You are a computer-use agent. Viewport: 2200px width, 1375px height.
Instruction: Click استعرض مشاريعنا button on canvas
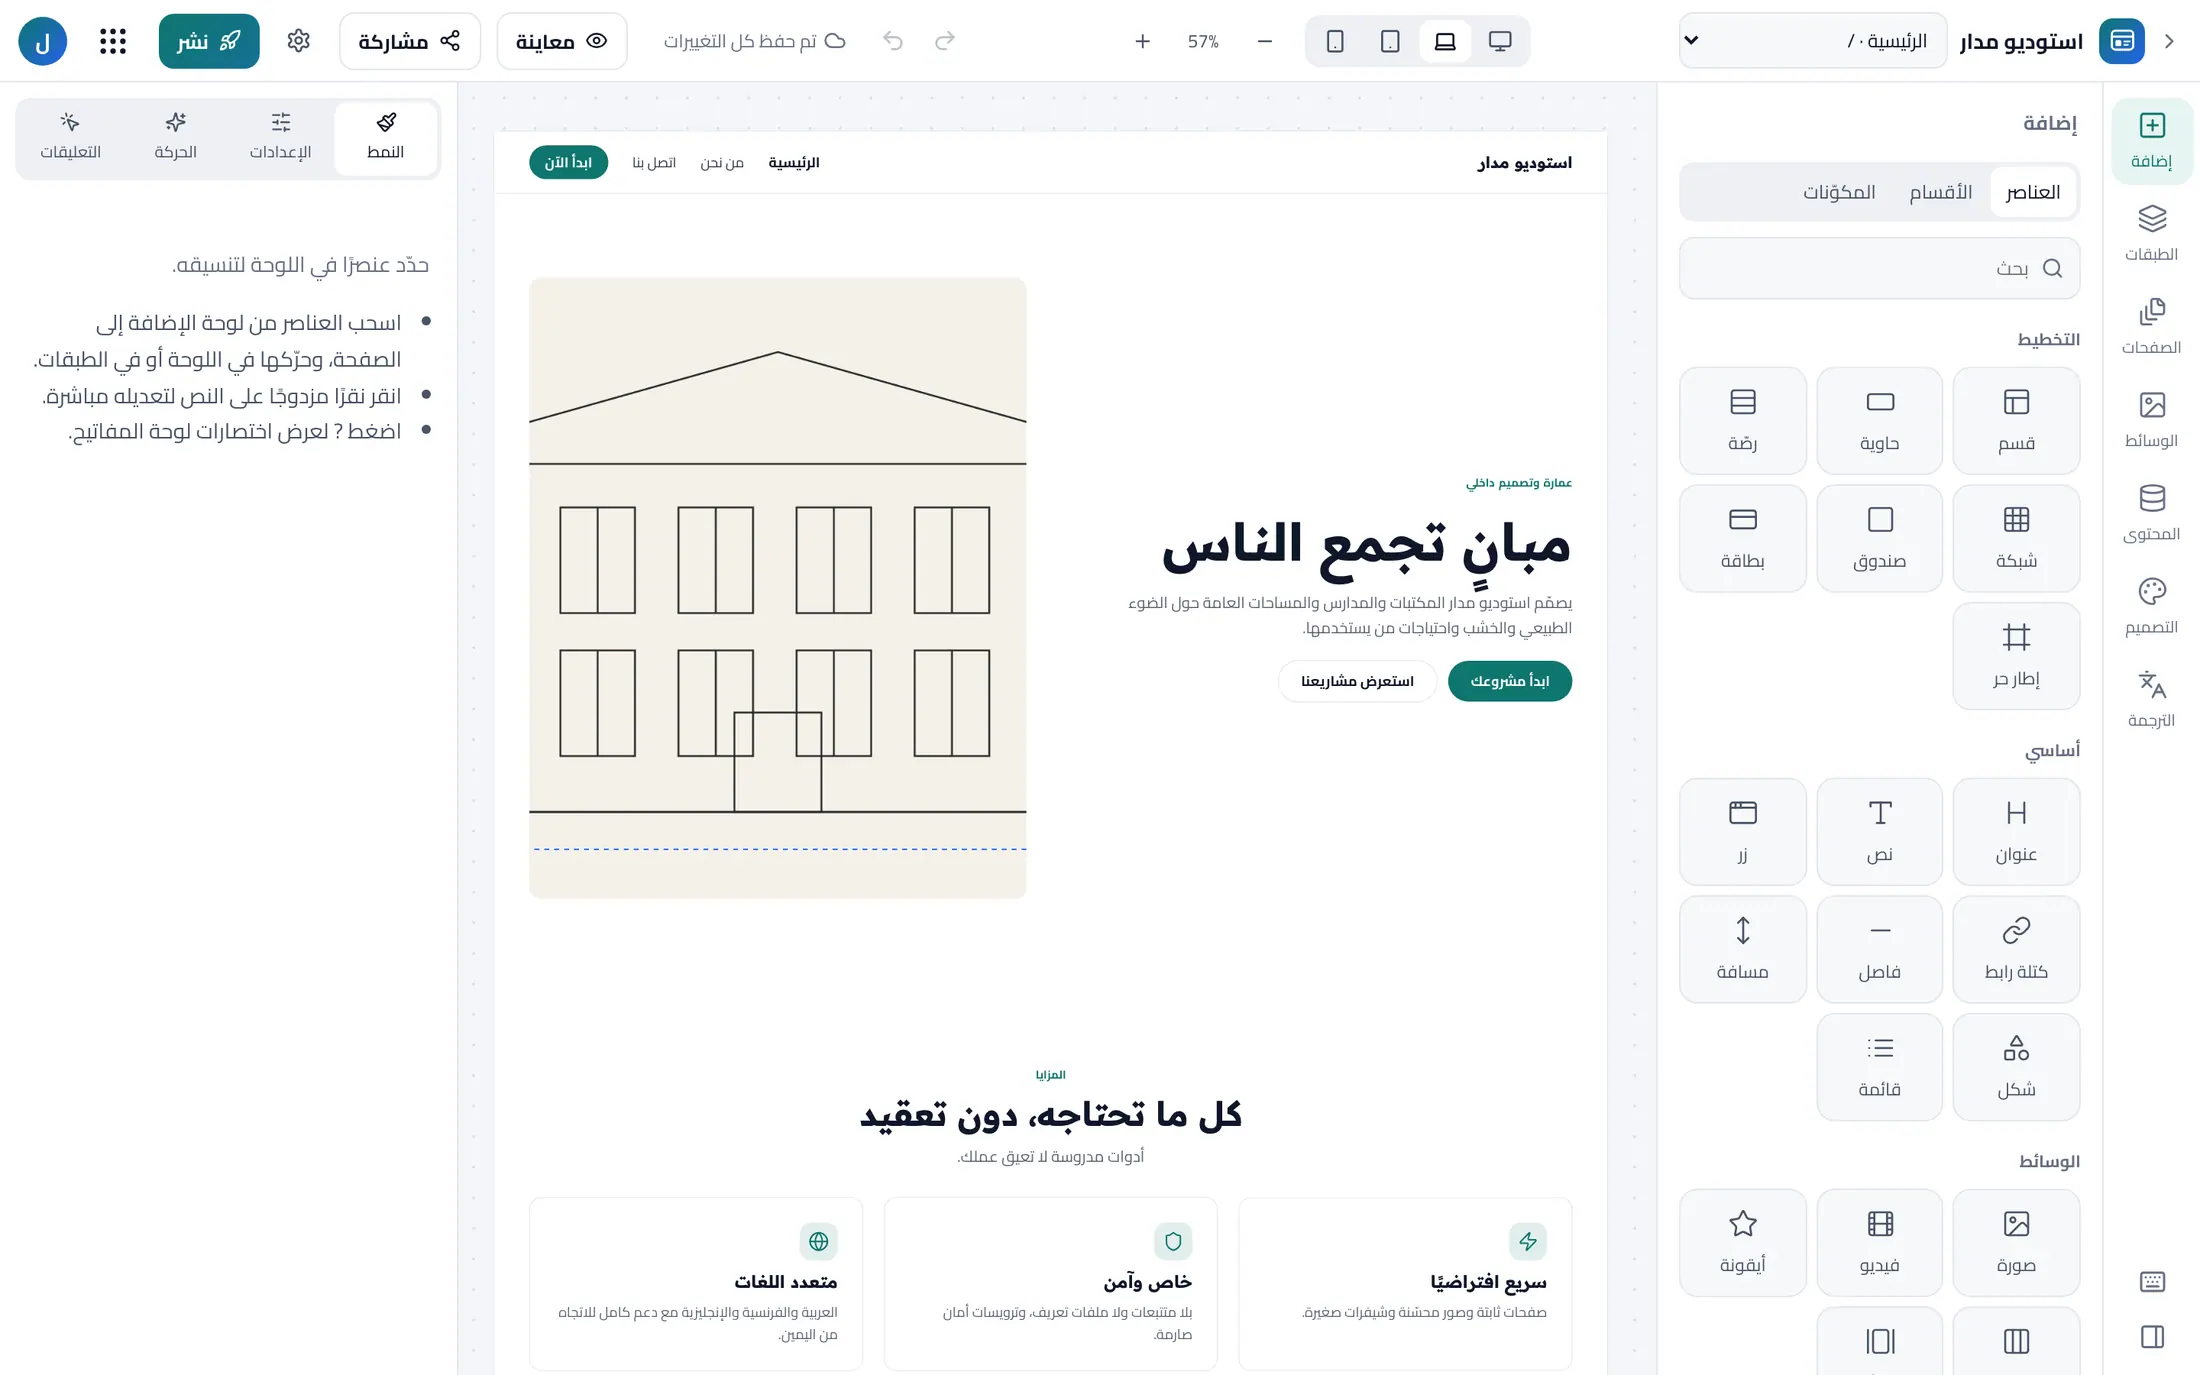coord(1357,681)
